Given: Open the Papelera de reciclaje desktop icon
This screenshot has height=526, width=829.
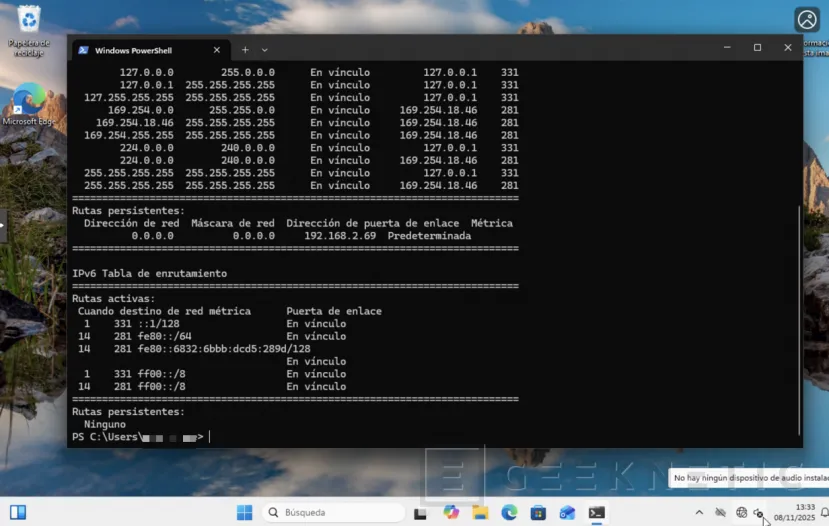Looking at the screenshot, I should pos(29,20).
